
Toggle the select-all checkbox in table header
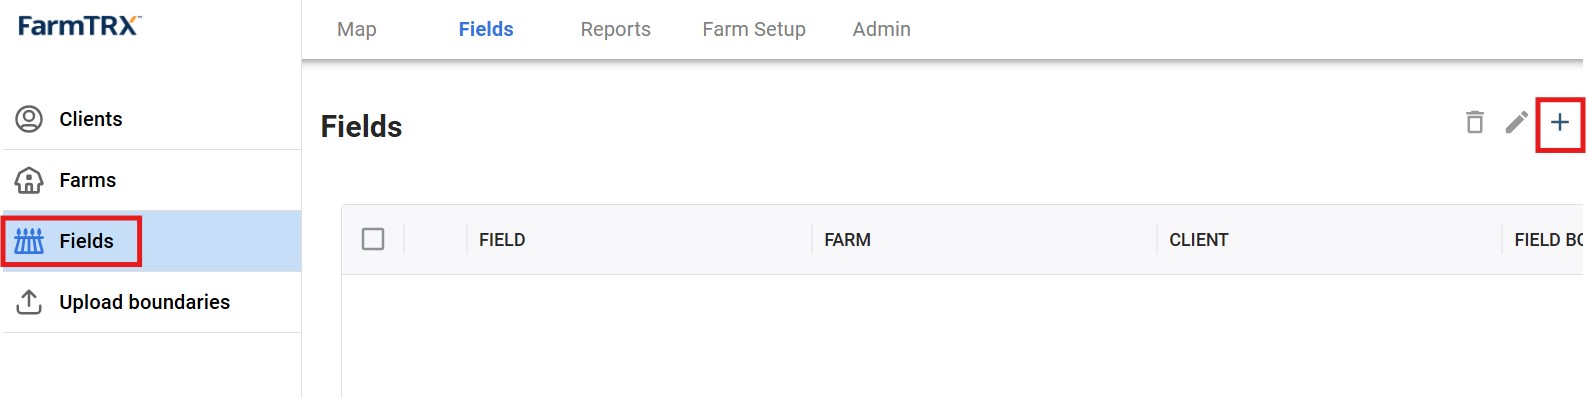pos(373,239)
